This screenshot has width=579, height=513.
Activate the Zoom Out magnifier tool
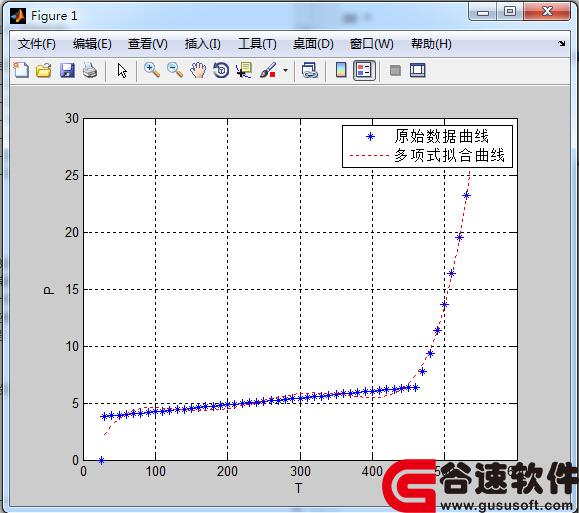pos(175,70)
